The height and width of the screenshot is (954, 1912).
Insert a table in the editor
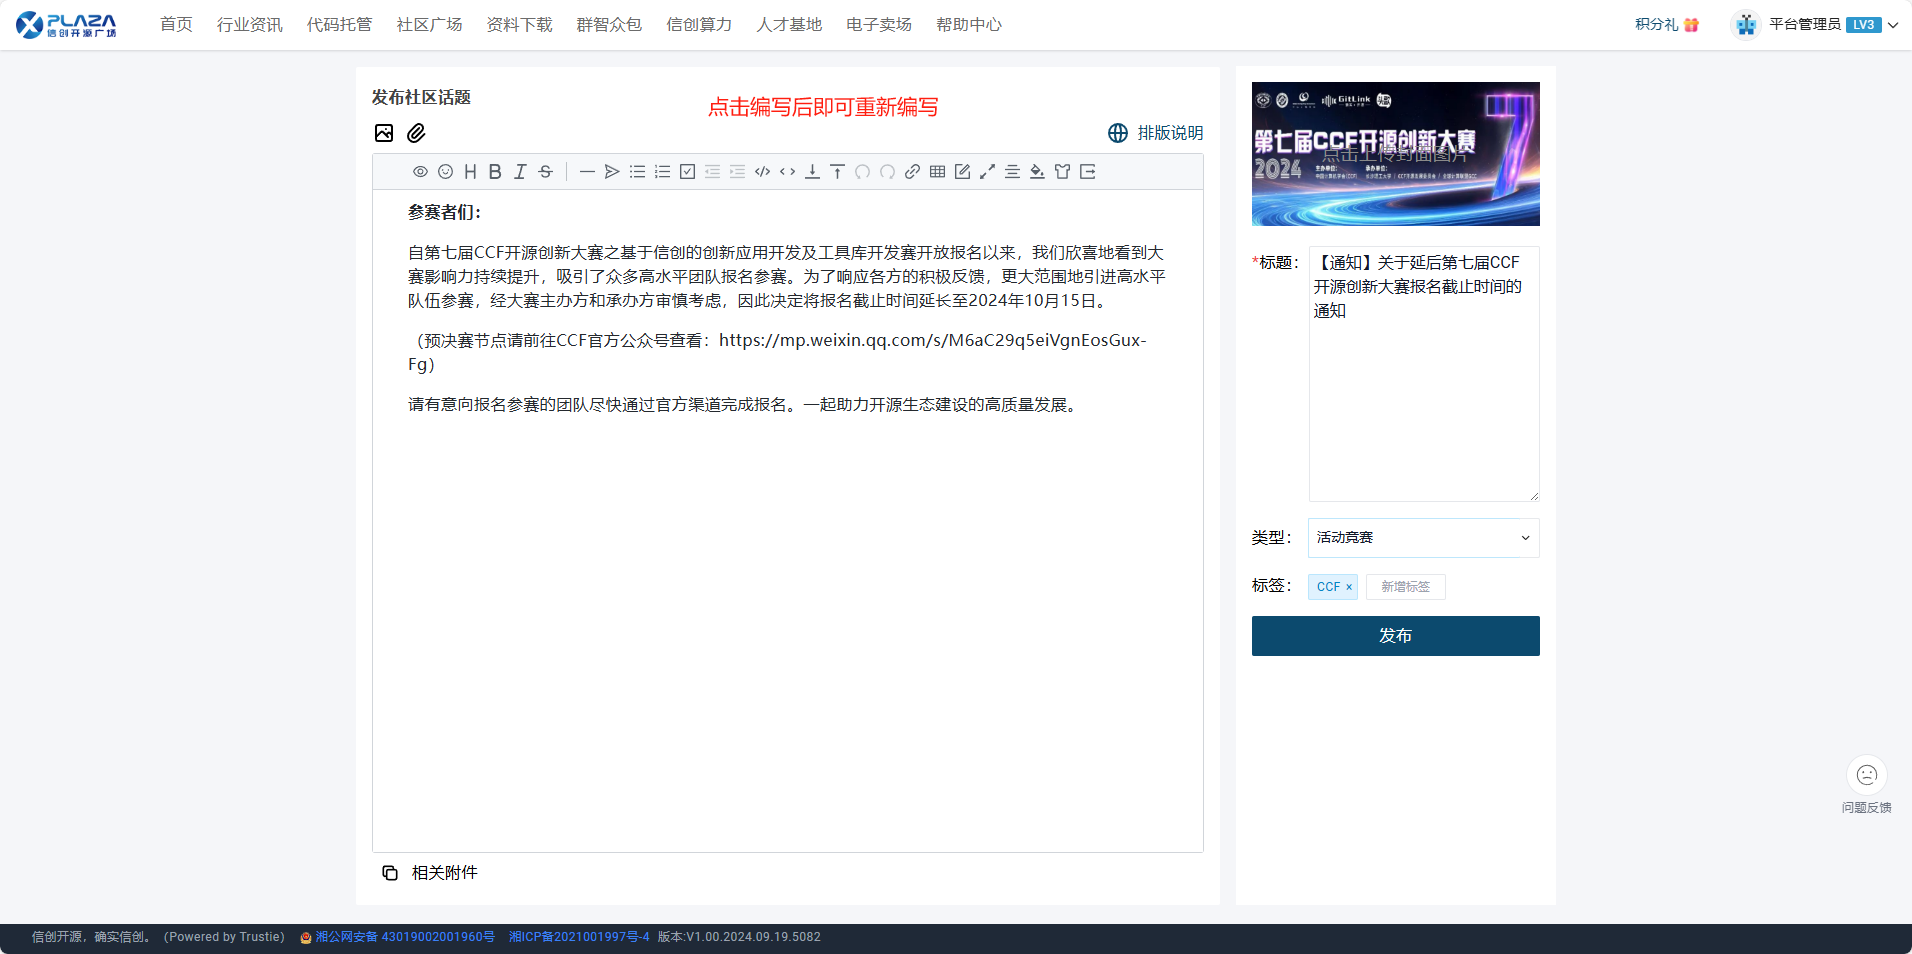tap(937, 172)
